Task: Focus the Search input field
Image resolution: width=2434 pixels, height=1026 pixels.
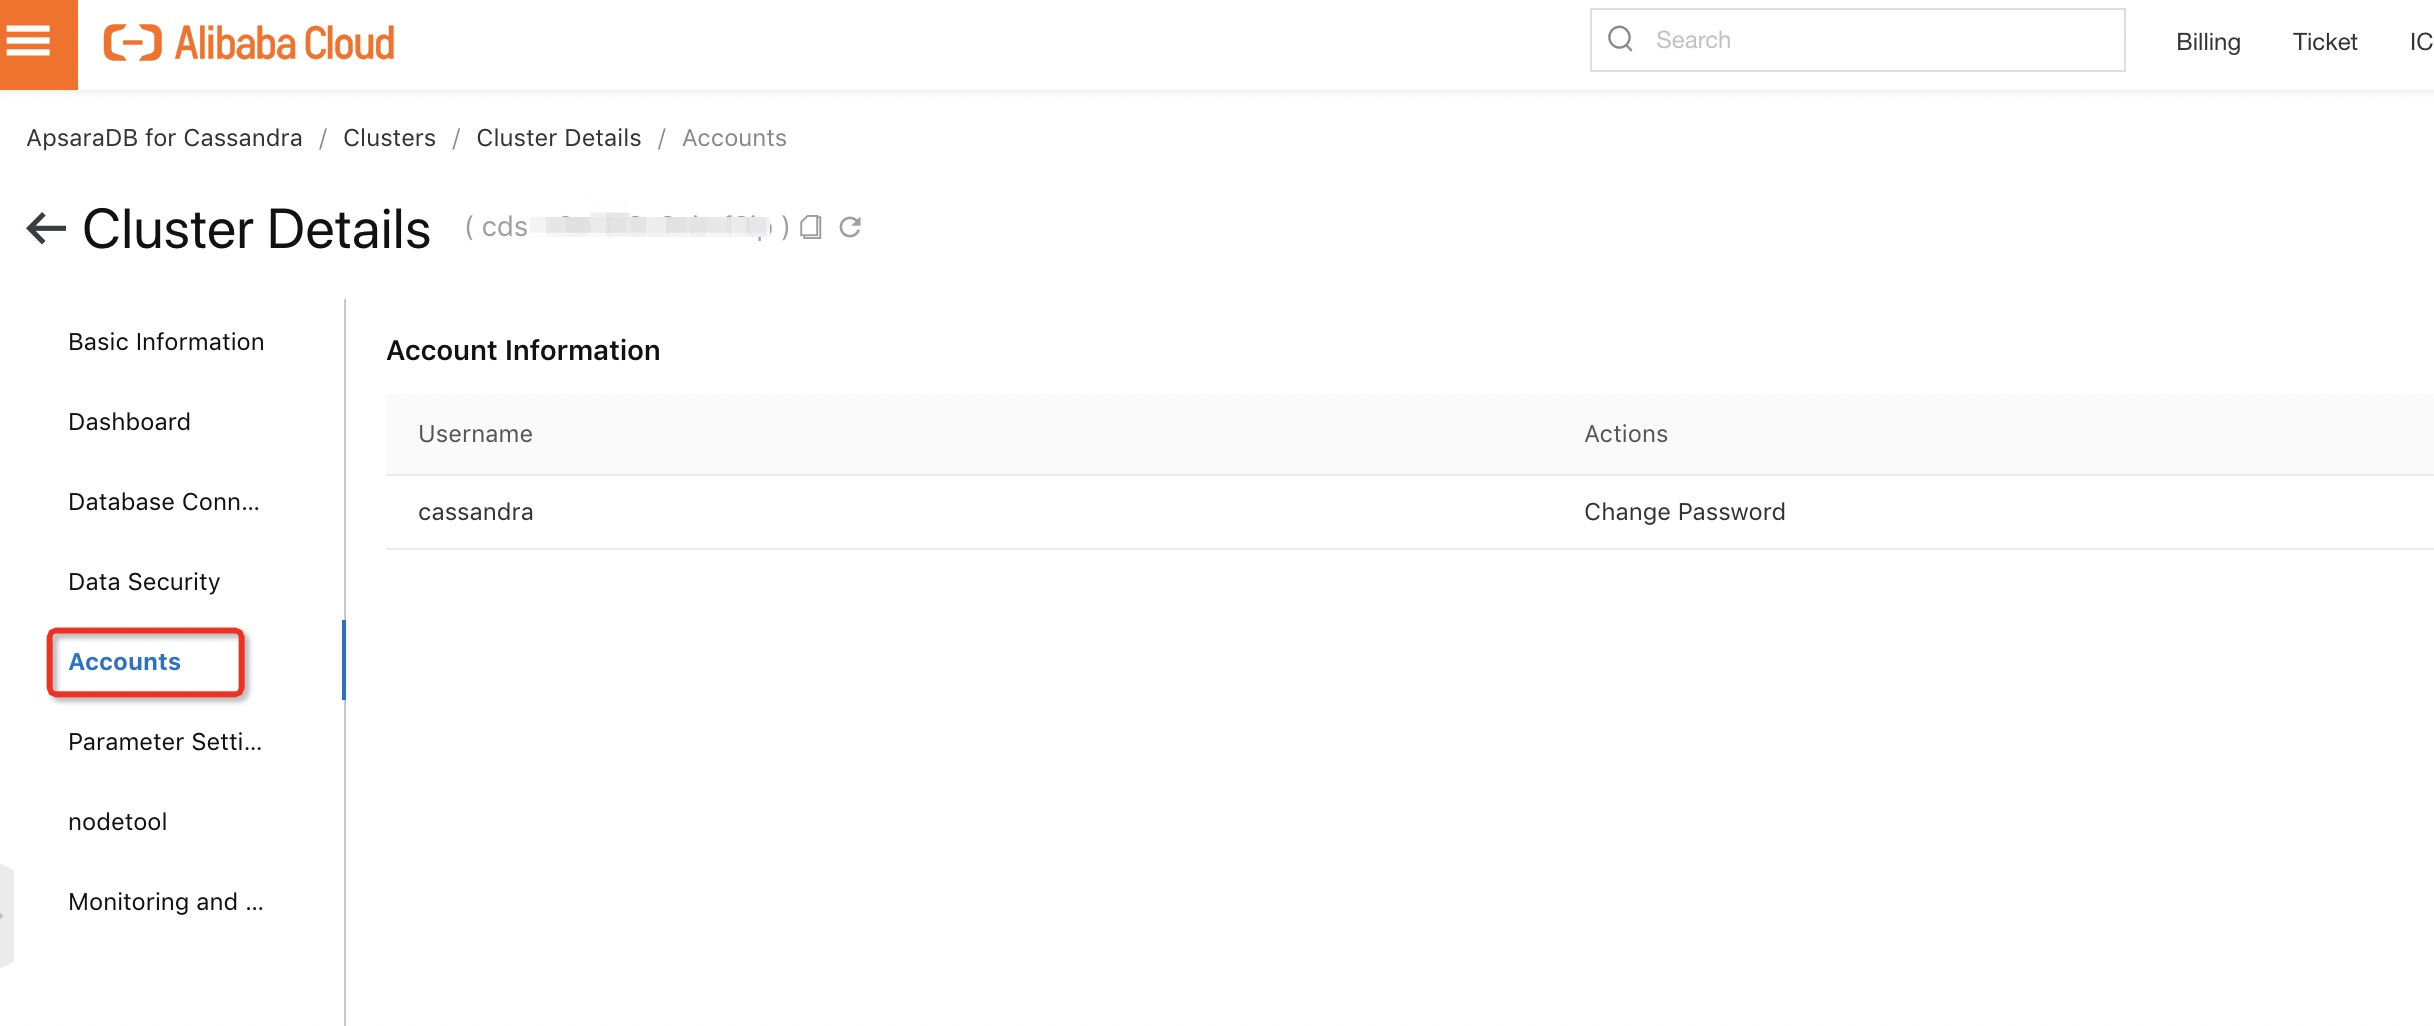Action: pos(1857,40)
